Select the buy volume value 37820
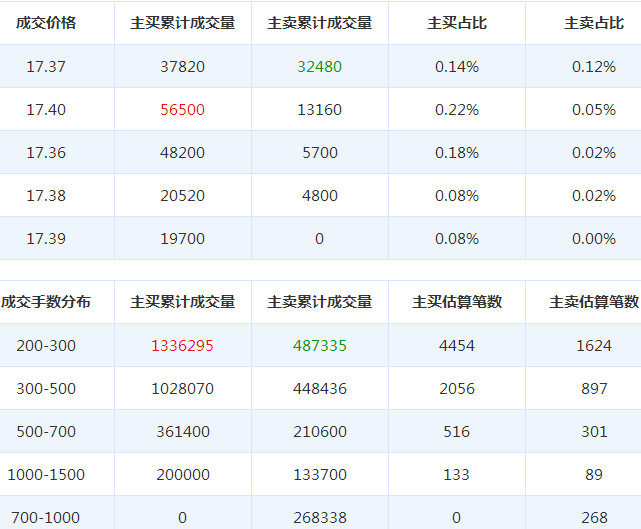Screen dimensions: 641x529 coord(183,67)
